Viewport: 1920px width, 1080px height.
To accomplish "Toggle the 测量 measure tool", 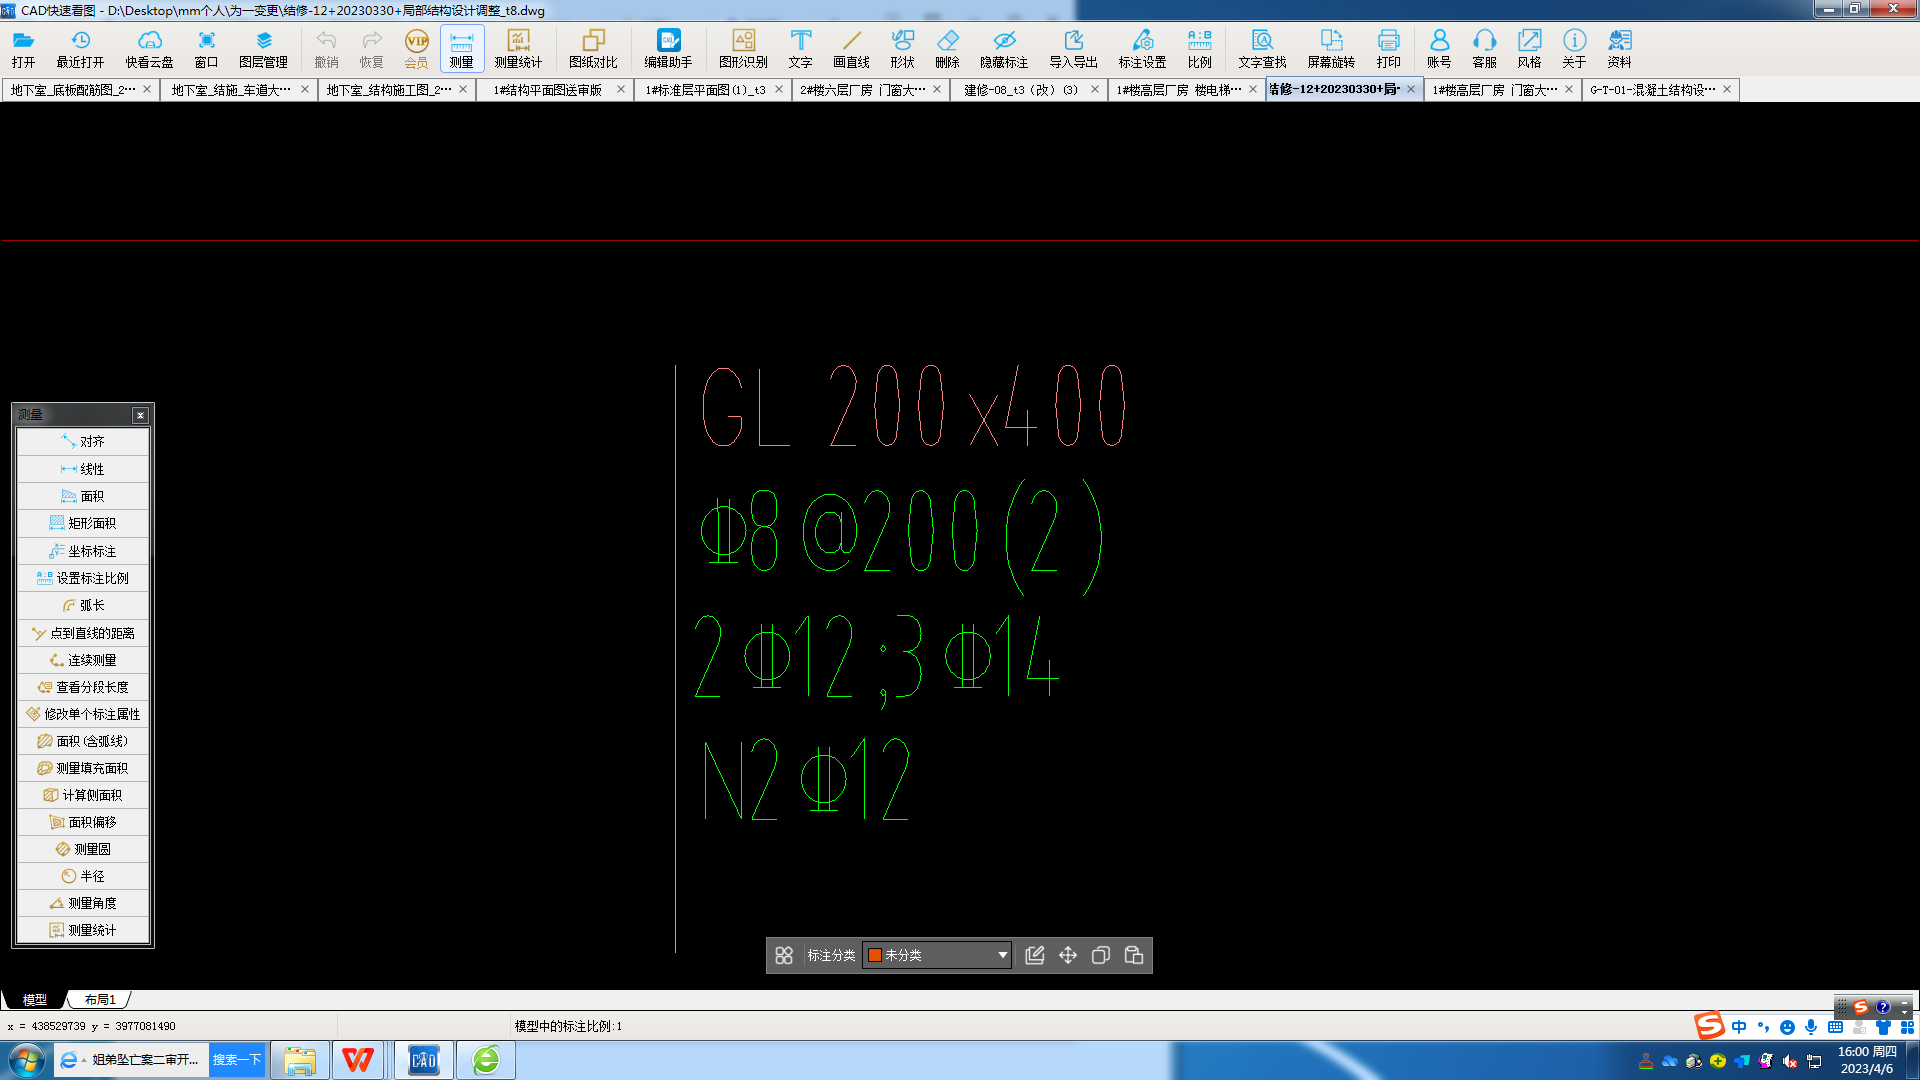I will 461,48.
